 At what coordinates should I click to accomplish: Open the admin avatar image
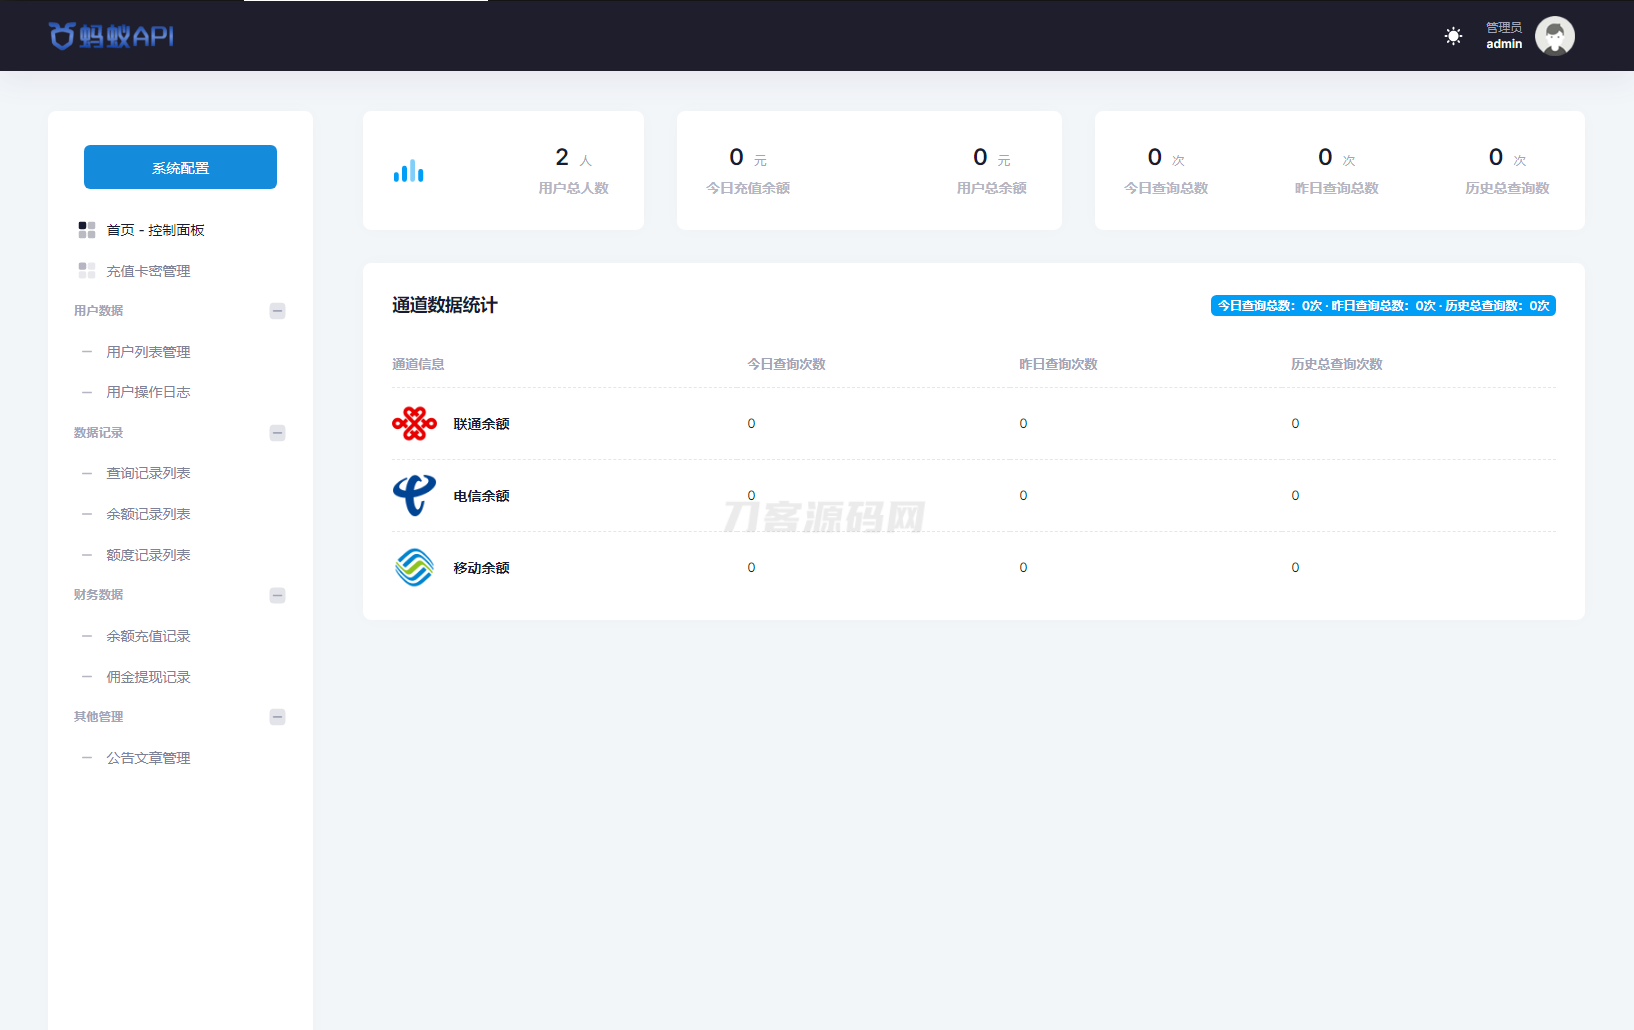(x=1554, y=35)
